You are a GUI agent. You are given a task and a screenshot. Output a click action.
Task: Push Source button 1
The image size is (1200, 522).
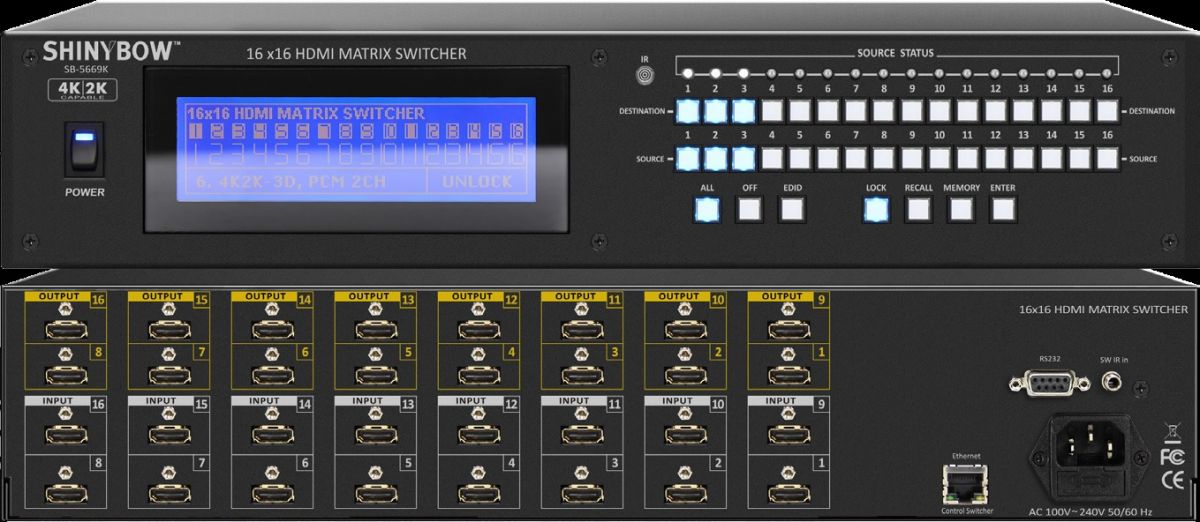687,158
